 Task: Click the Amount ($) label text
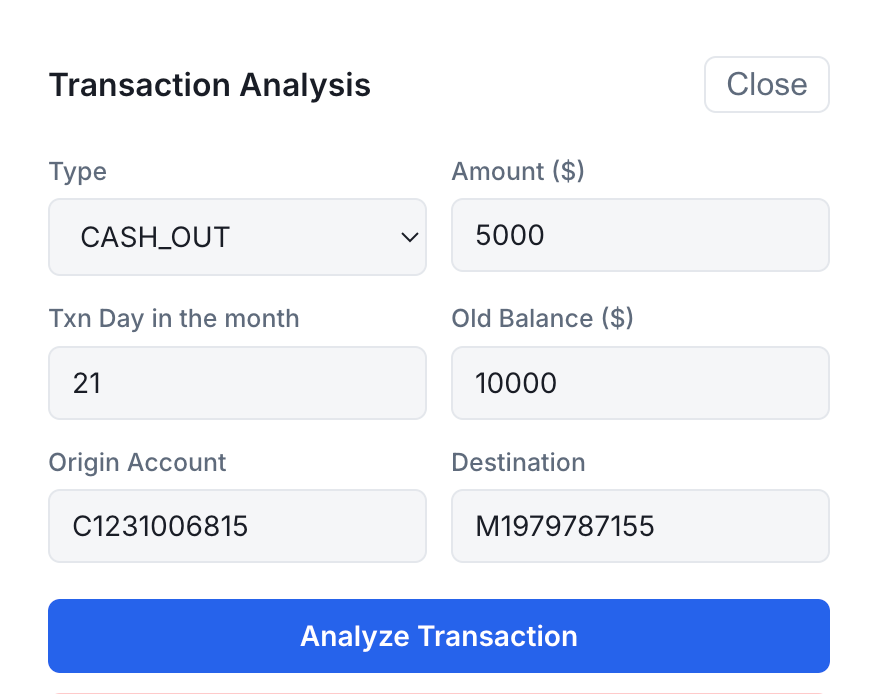pyautogui.click(x=518, y=171)
